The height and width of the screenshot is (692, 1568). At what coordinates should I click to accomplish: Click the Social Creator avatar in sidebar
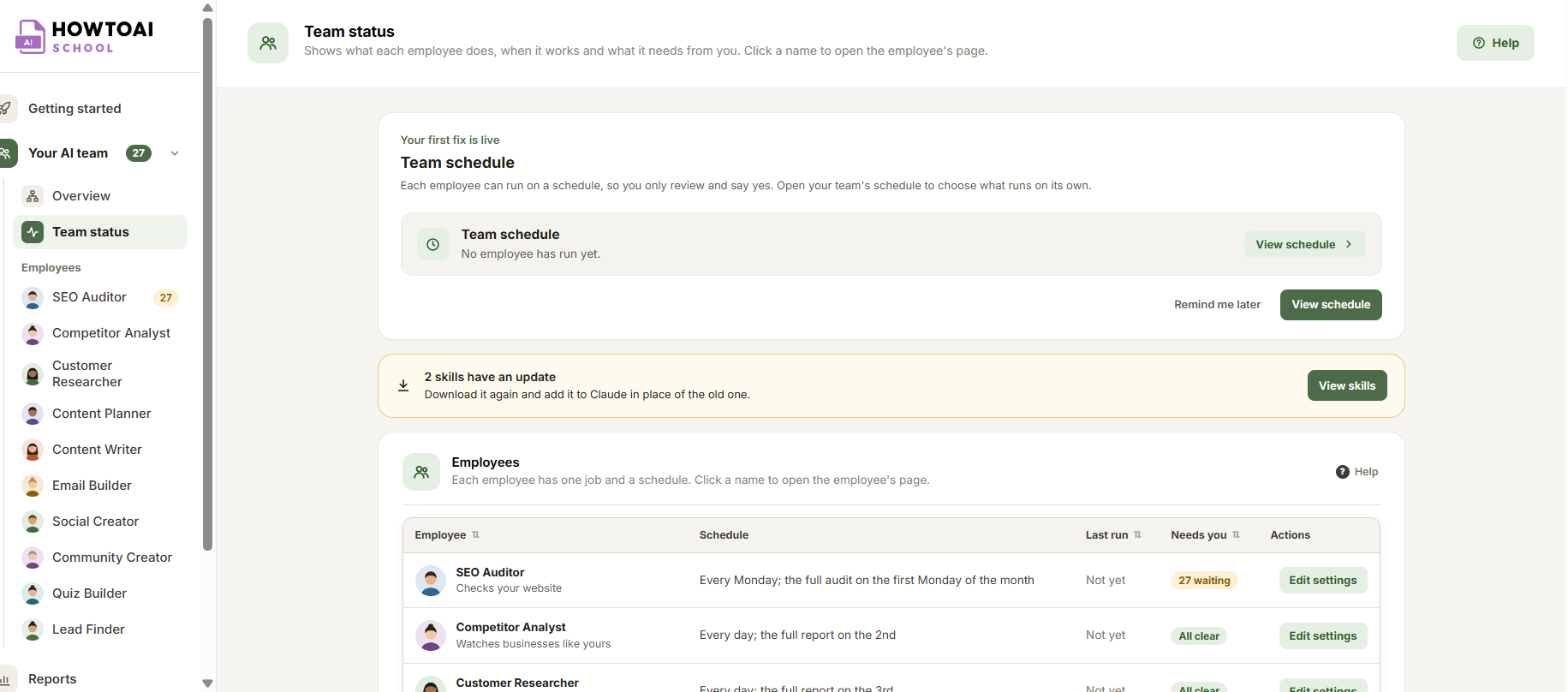tap(32, 521)
